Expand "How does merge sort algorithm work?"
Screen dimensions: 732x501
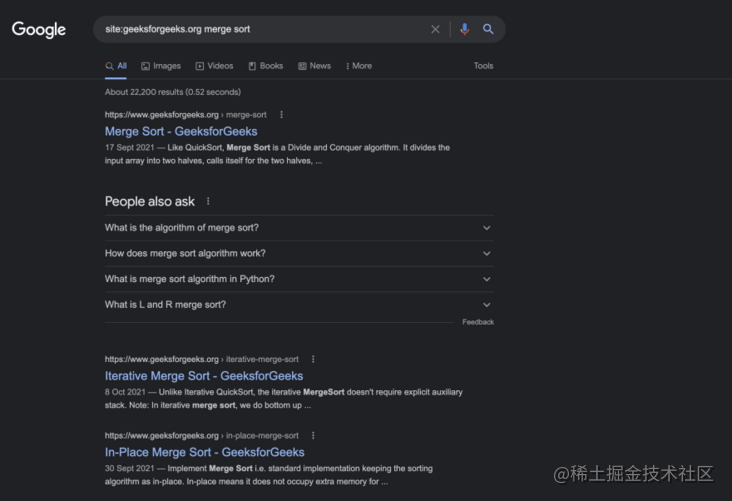pos(299,254)
